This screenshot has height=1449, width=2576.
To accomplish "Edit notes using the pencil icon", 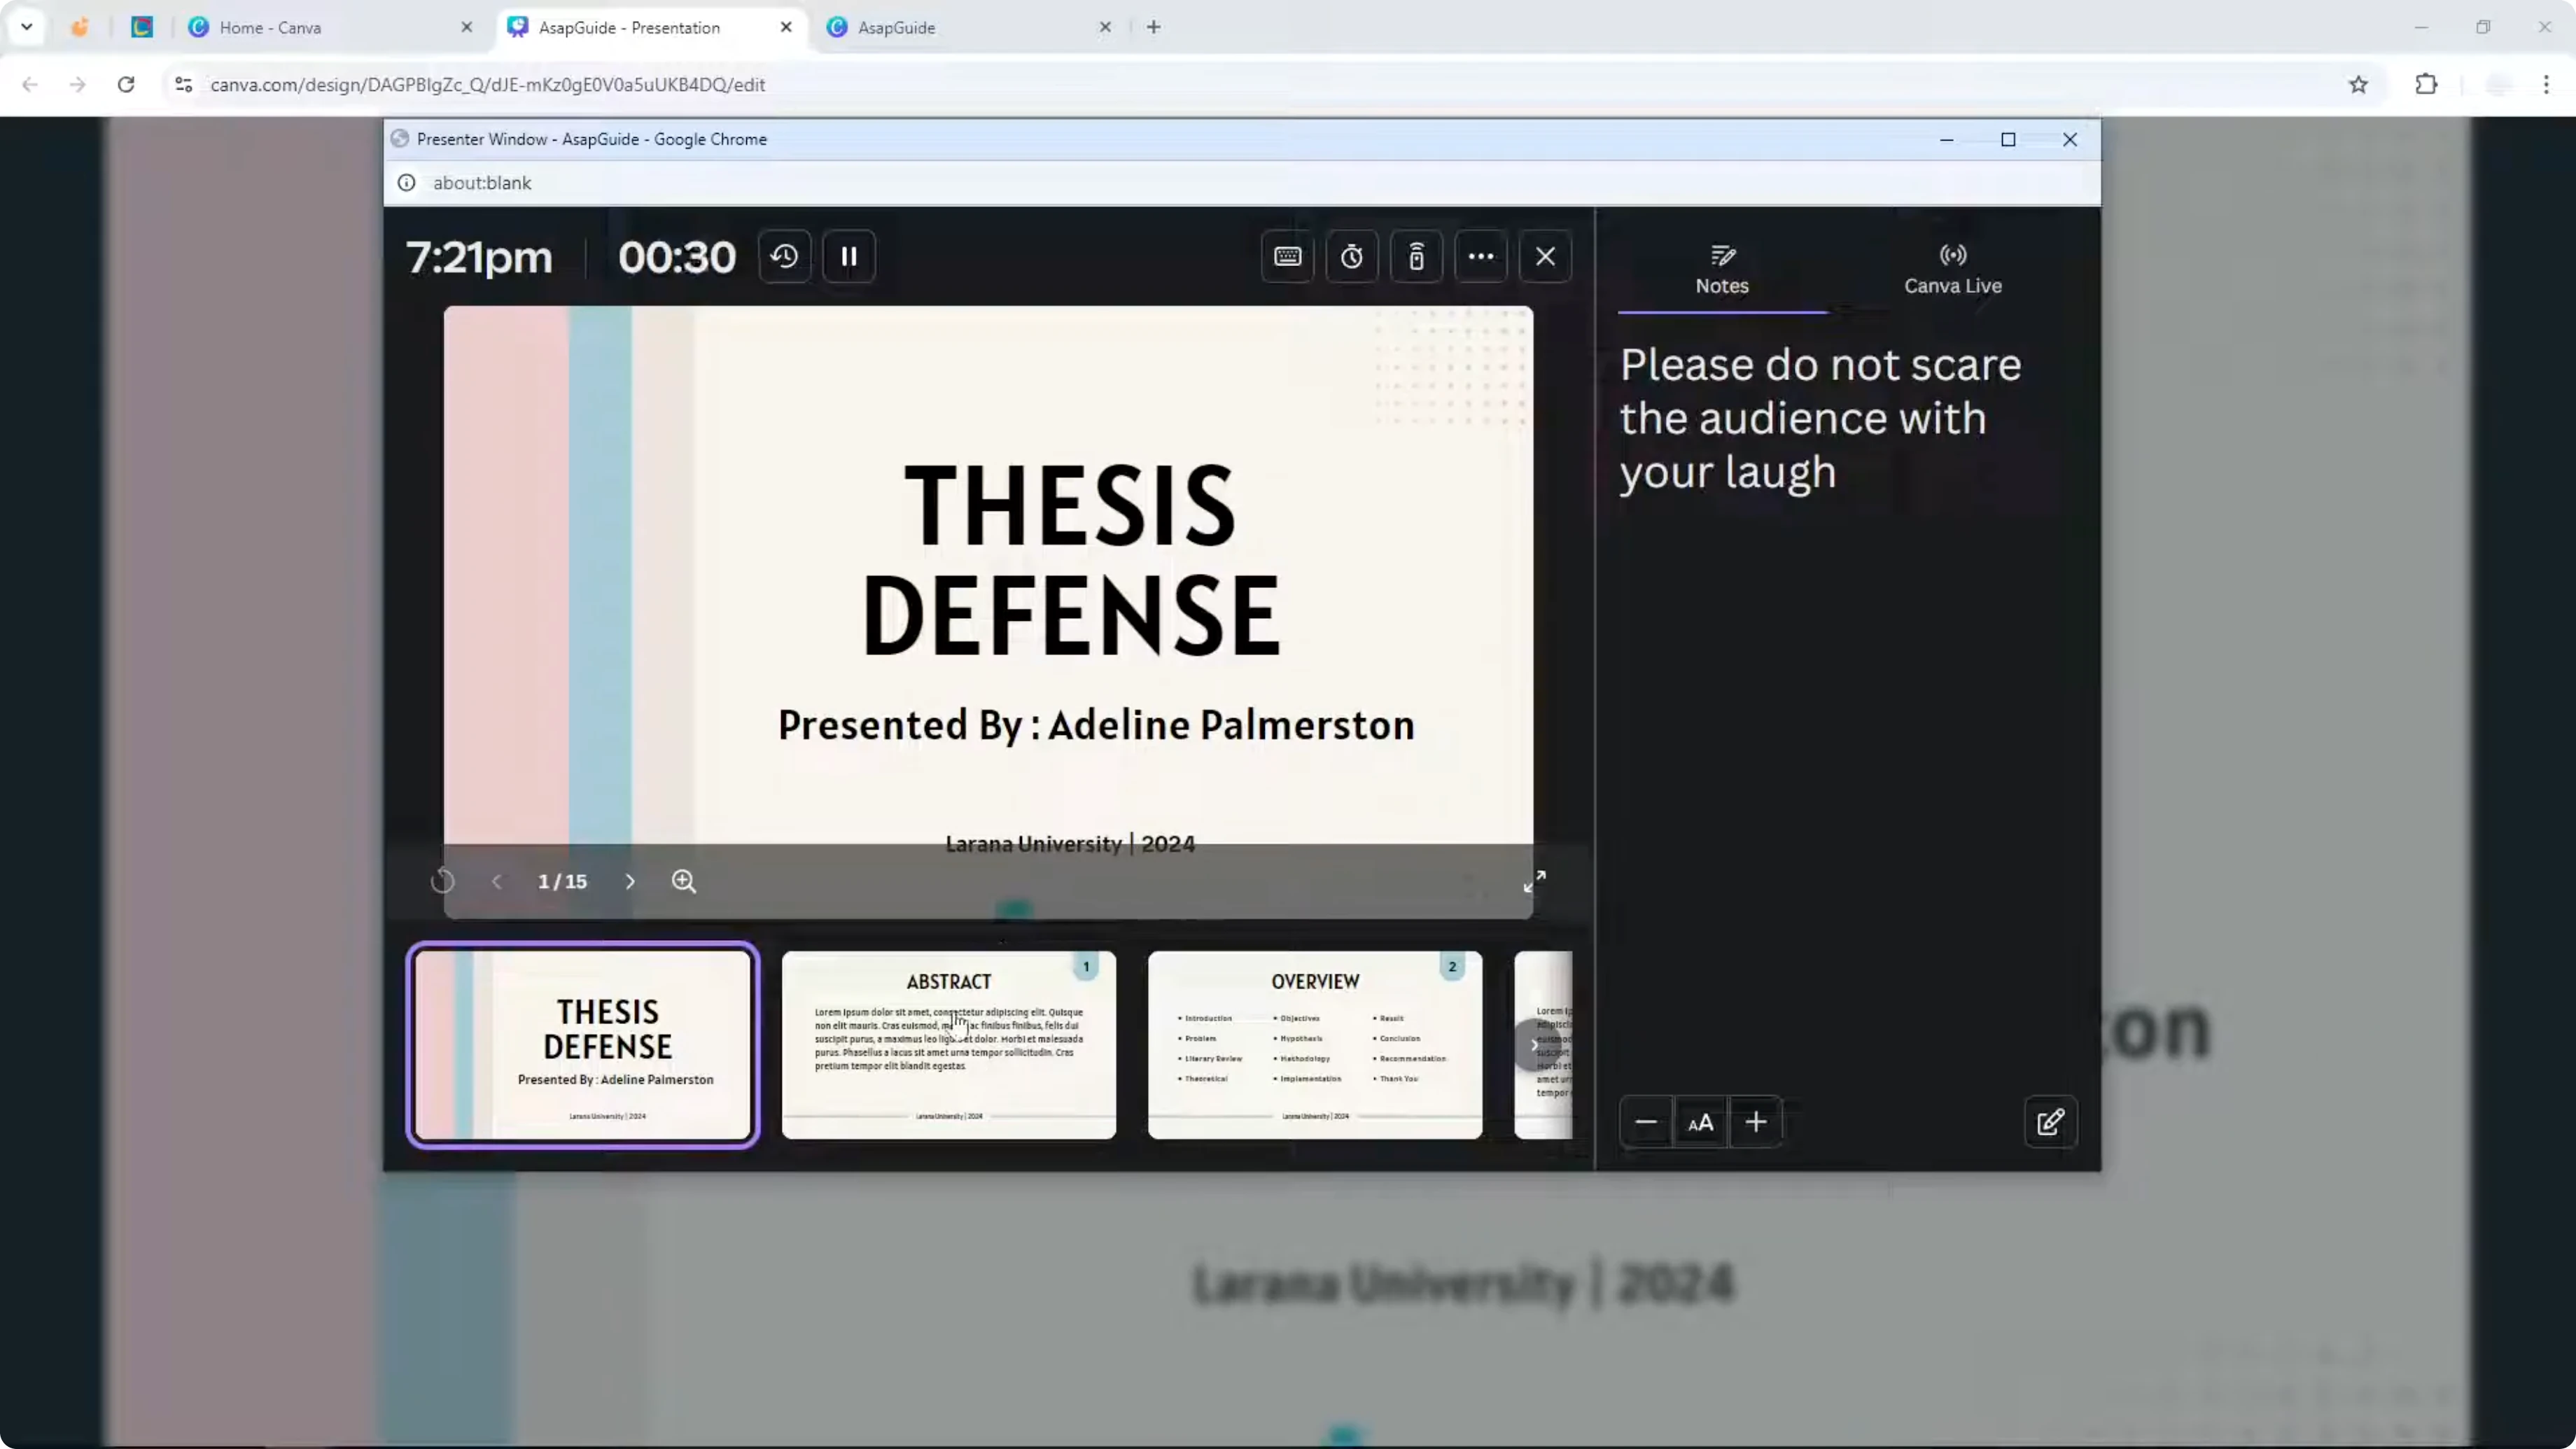I will coord(2050,1122).
